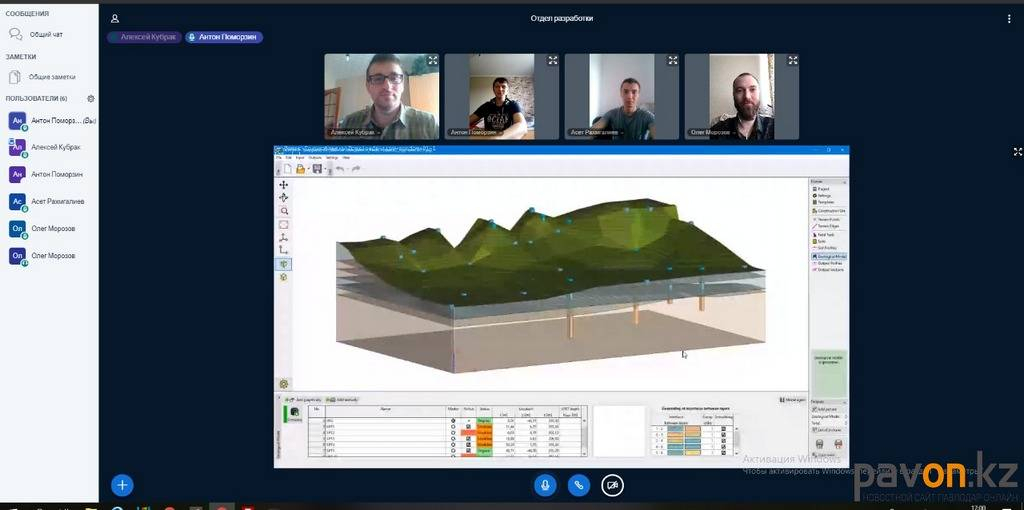
Task: Click Антон Поморзин talking indicator
Action: [x=224, y=37]
